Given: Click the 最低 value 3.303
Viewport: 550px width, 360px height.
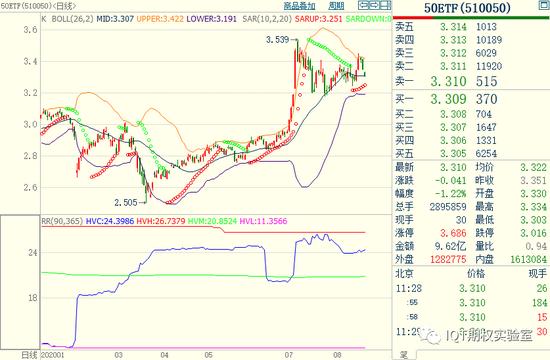Looking at the screenshot, I should 533,220.
